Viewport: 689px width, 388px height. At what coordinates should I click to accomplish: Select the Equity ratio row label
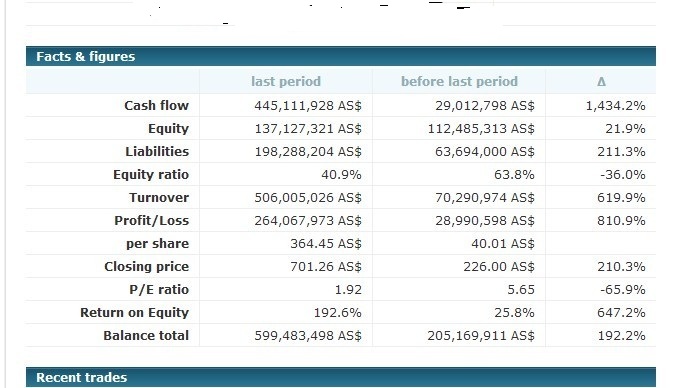pyautogui.click(x=151, y=174)
